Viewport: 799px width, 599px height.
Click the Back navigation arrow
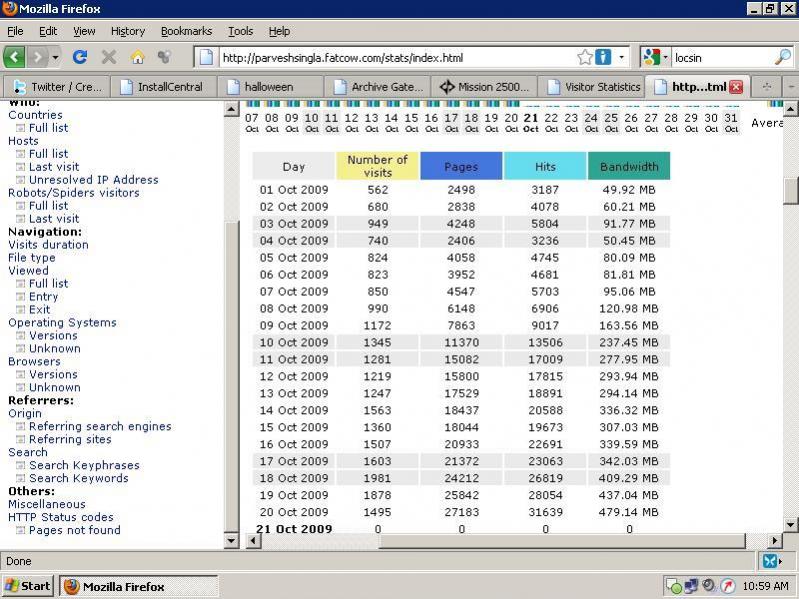[14, 57]
